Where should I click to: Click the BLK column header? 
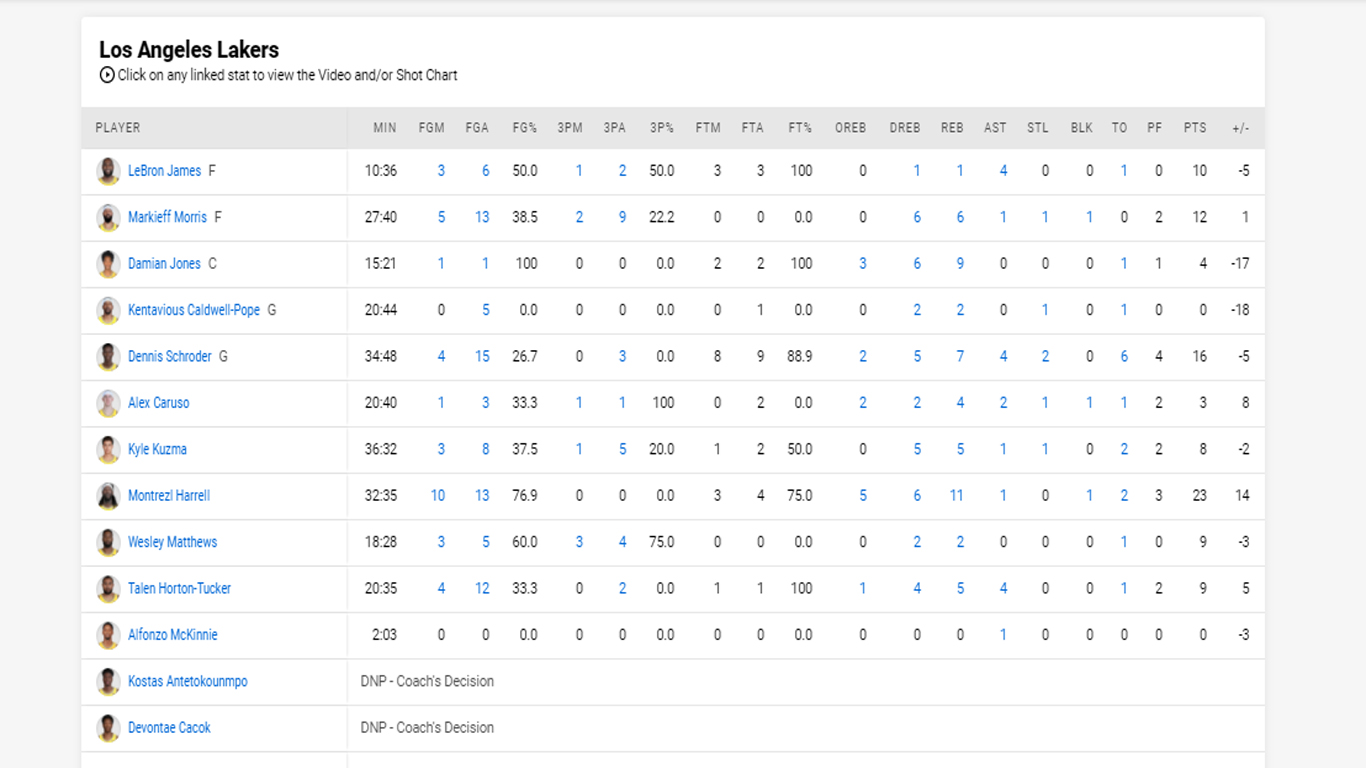pos(1082,128)
